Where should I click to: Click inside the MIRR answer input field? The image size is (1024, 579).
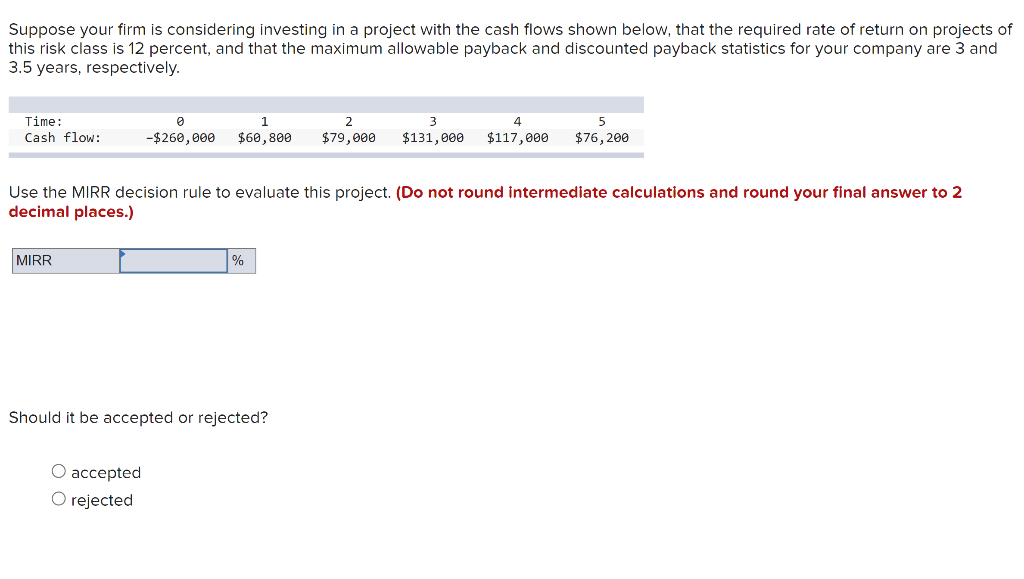[x=172, y=260]
